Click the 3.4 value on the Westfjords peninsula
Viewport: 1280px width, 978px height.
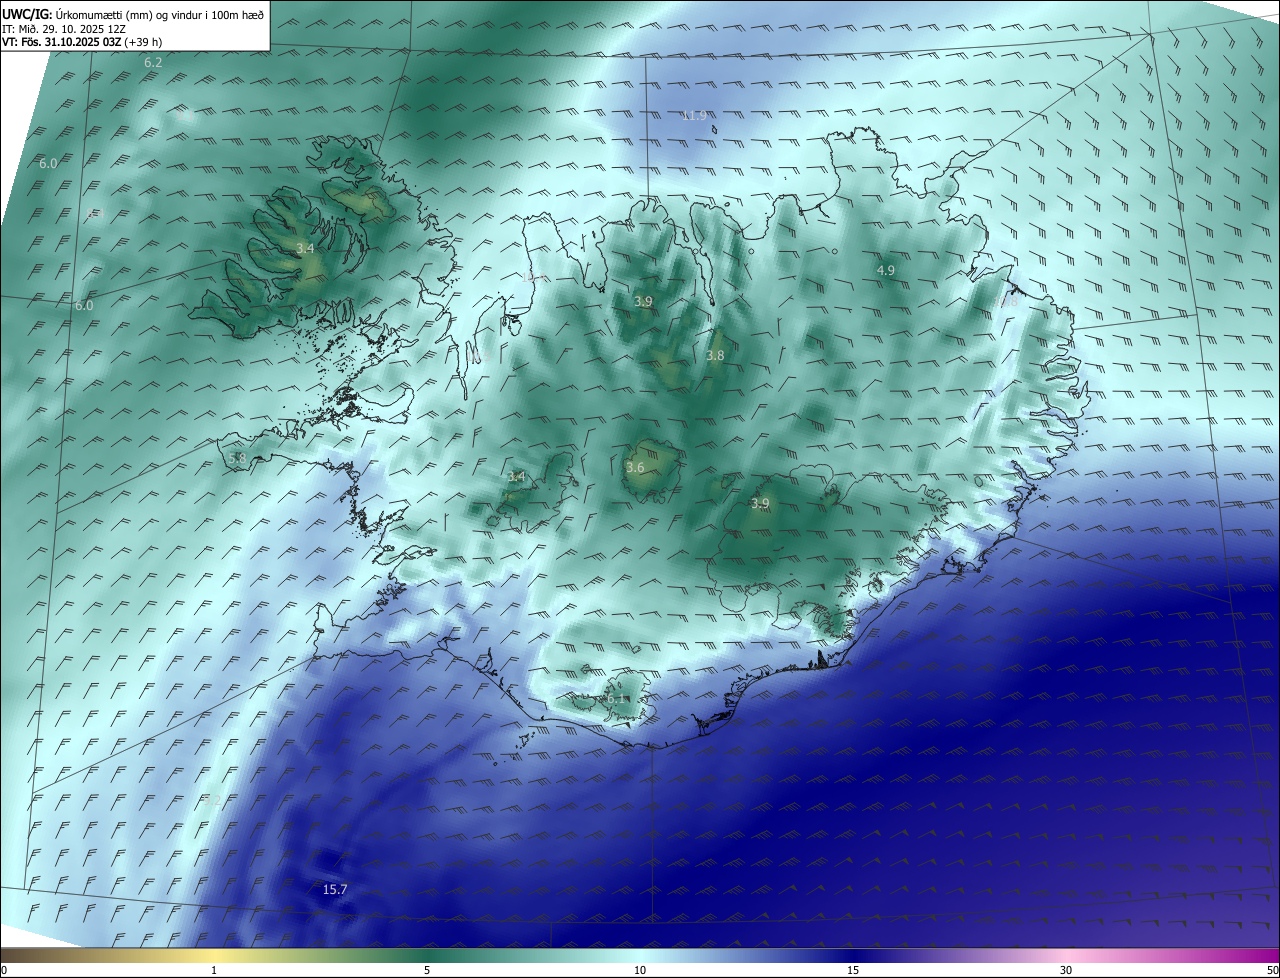pyautogui.click(x=306, y=248)
